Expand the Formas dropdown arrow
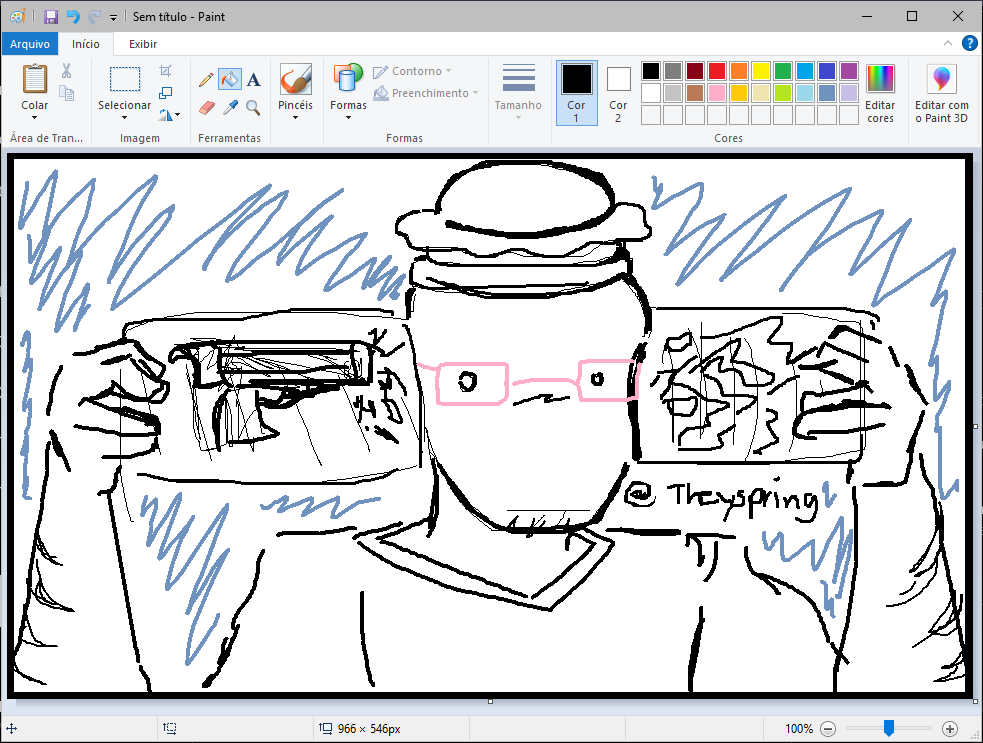Image resolution: width=983 pixels, height=743 pixels. [x=348, y=117]
